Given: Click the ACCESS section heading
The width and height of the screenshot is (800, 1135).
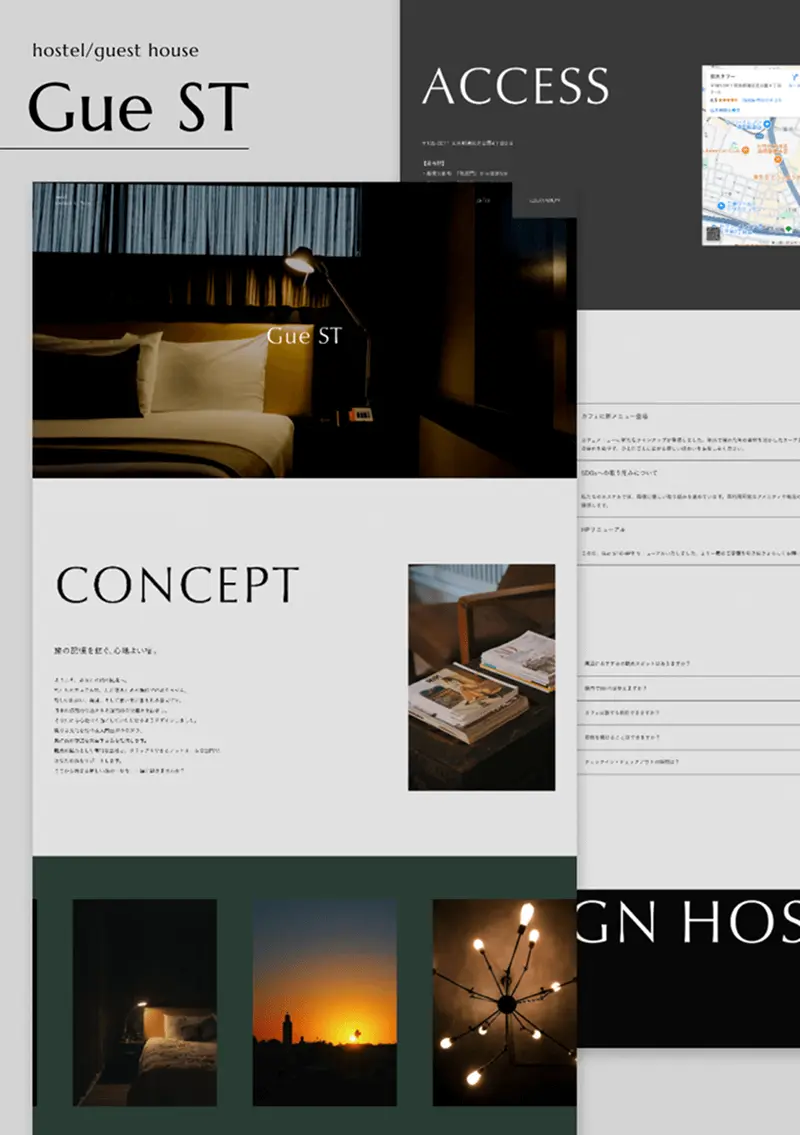Looking at the screenshot, I should (515, 87).
